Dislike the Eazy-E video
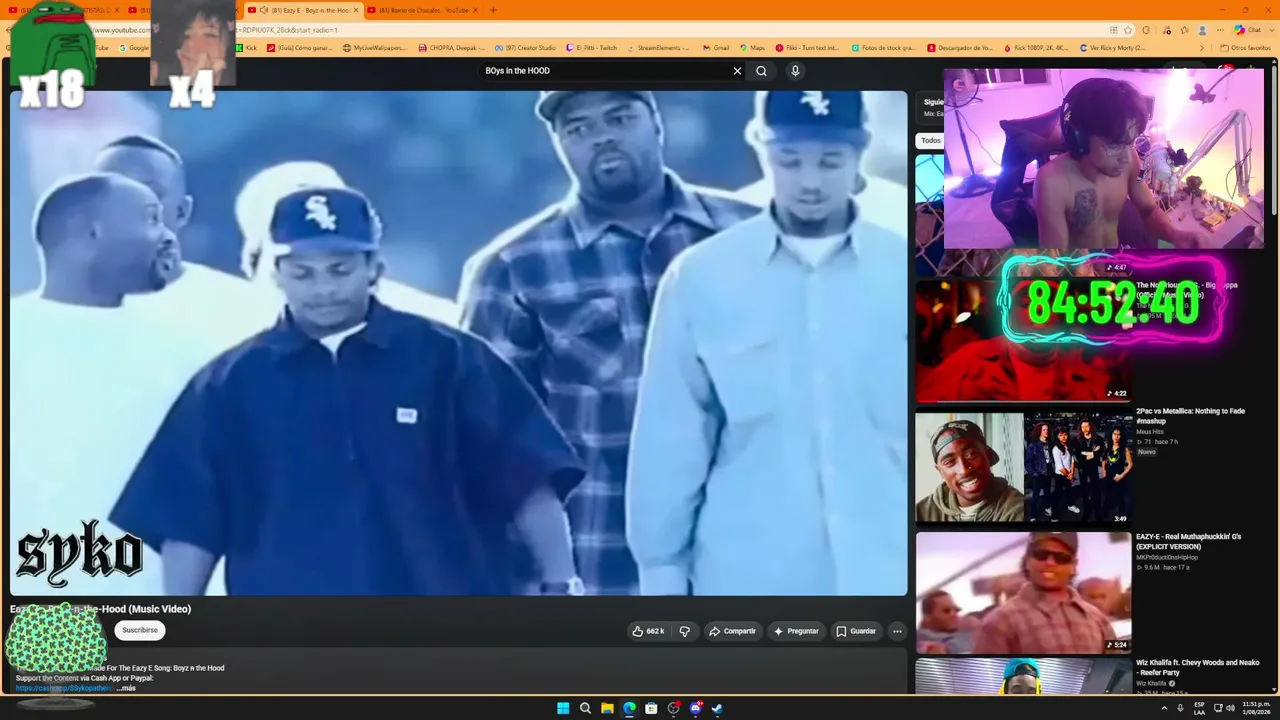The width and height of the screenshot is (1280, 720). (685, 631)
